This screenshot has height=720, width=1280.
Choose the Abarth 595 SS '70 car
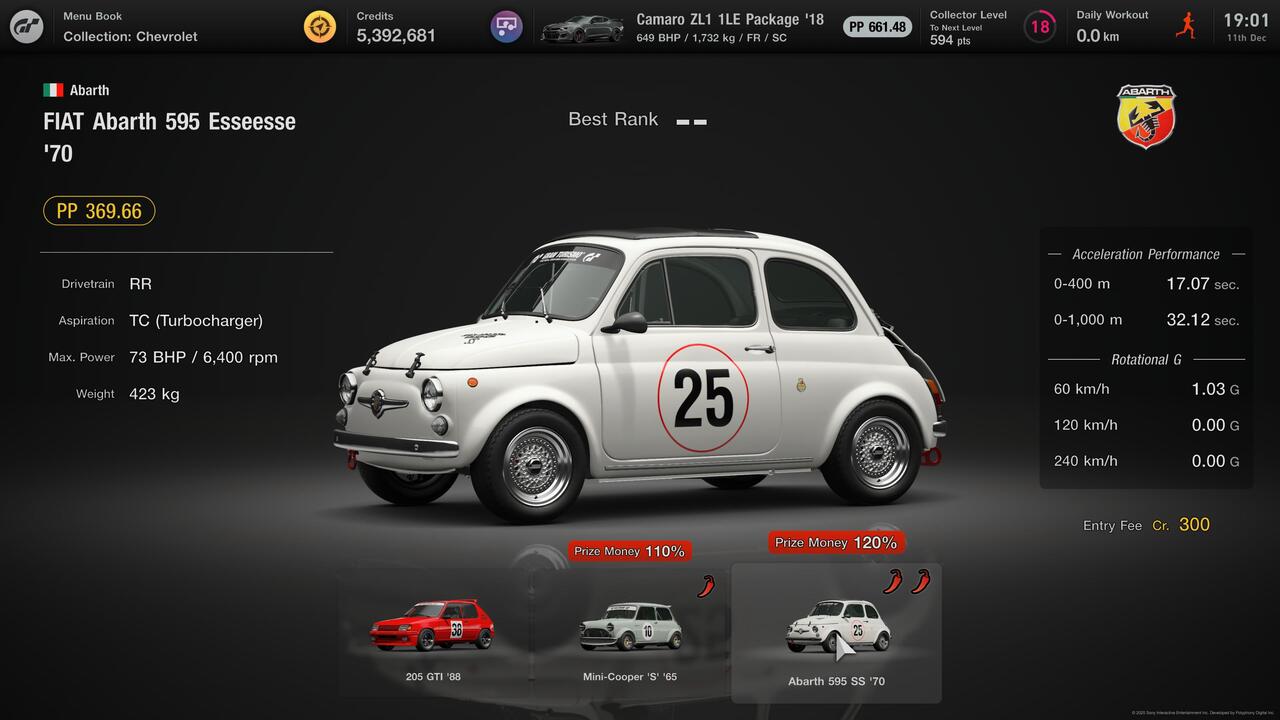[x=836, y=632]
